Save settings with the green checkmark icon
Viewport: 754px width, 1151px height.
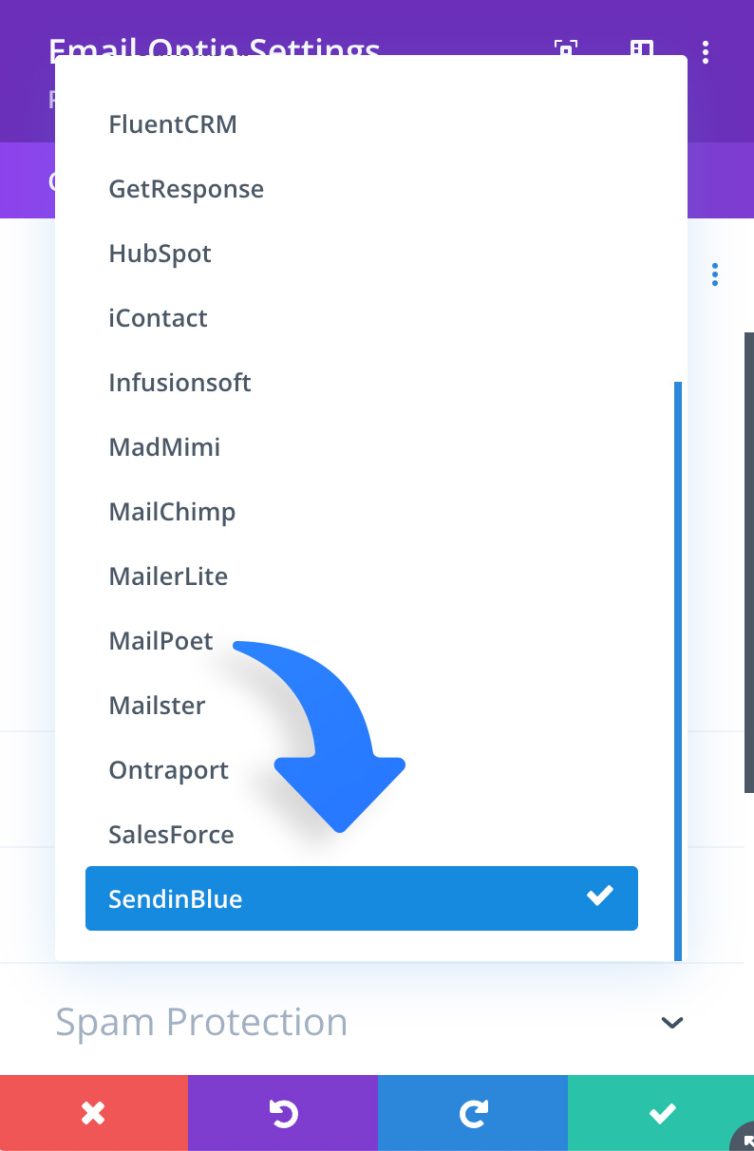660,1112
